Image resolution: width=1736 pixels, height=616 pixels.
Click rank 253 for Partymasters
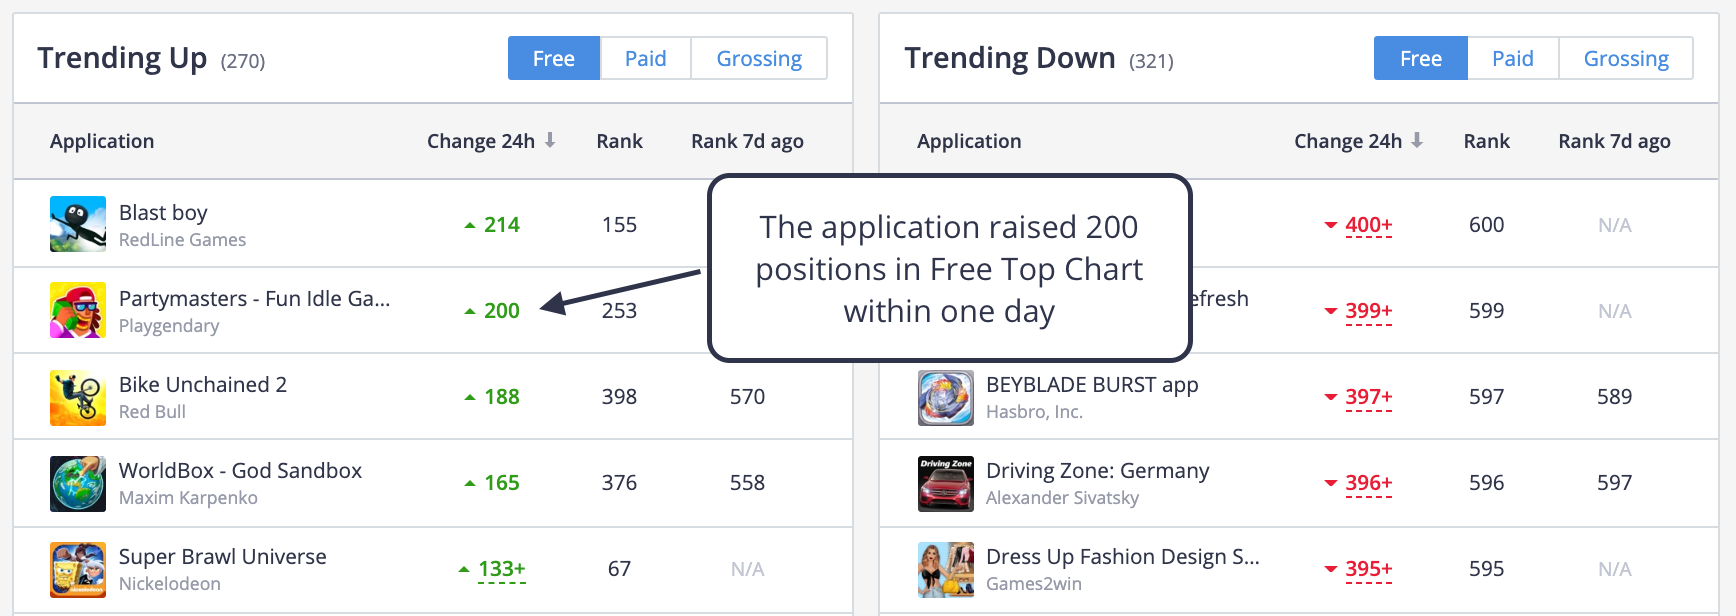coord(619,311)
